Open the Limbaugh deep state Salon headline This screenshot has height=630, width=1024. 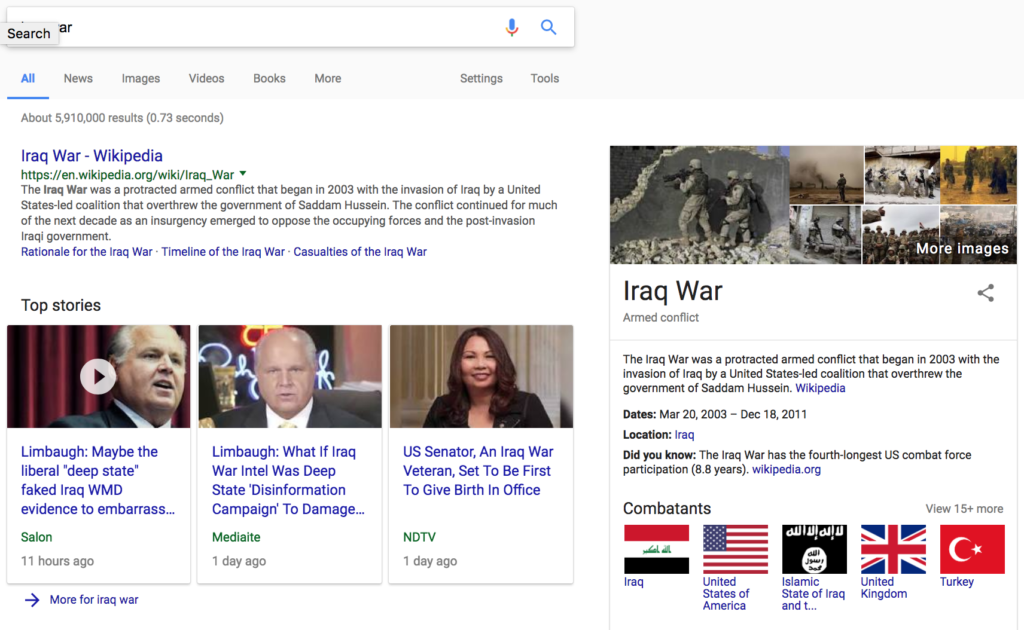[98, 480]
